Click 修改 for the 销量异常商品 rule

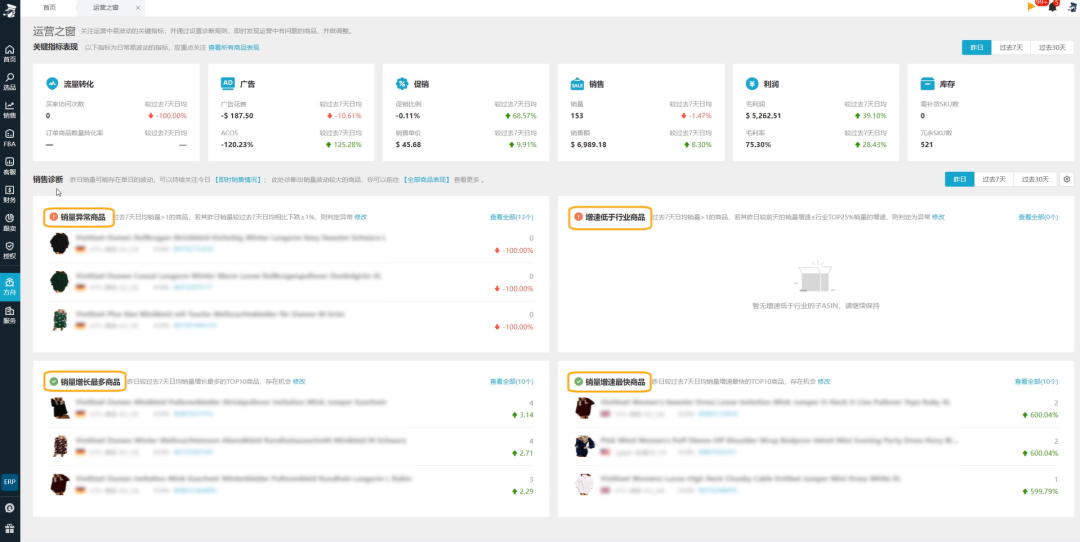tap(360, 217)
